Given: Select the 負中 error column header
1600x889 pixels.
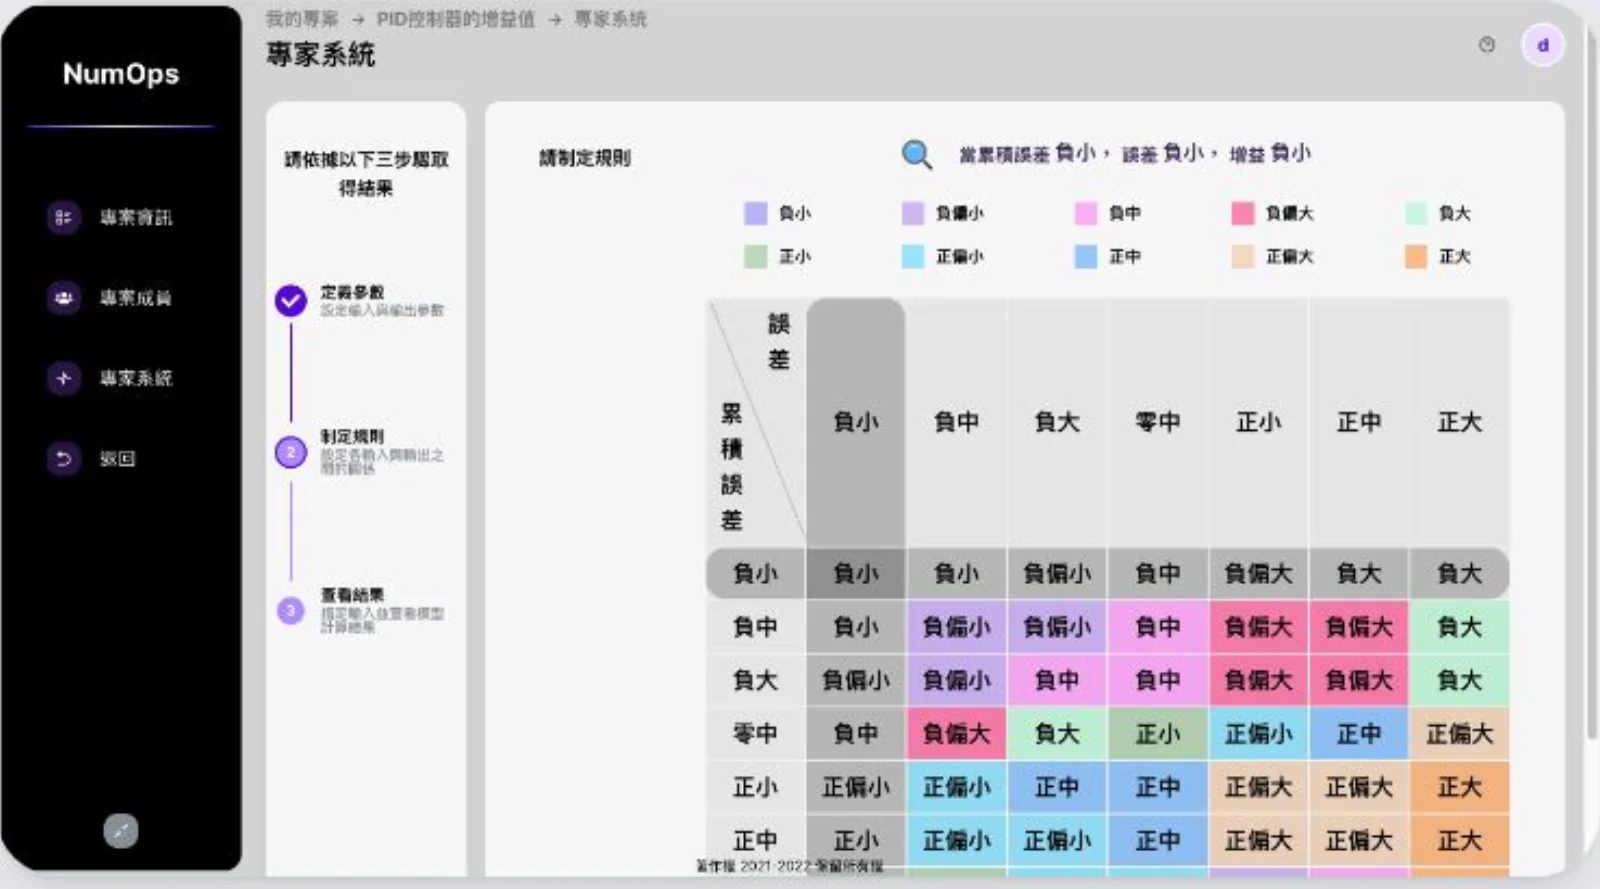Looking at the screenshot, I should [x=957, y=422].
